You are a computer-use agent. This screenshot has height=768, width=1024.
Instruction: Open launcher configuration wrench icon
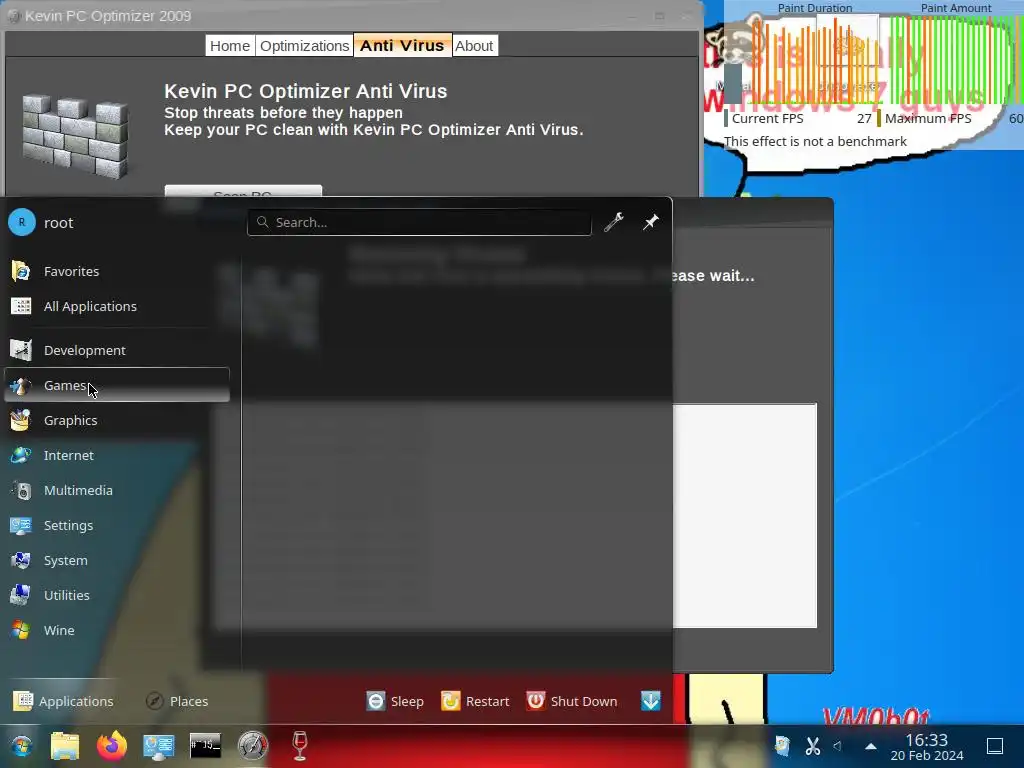[614, 222]
